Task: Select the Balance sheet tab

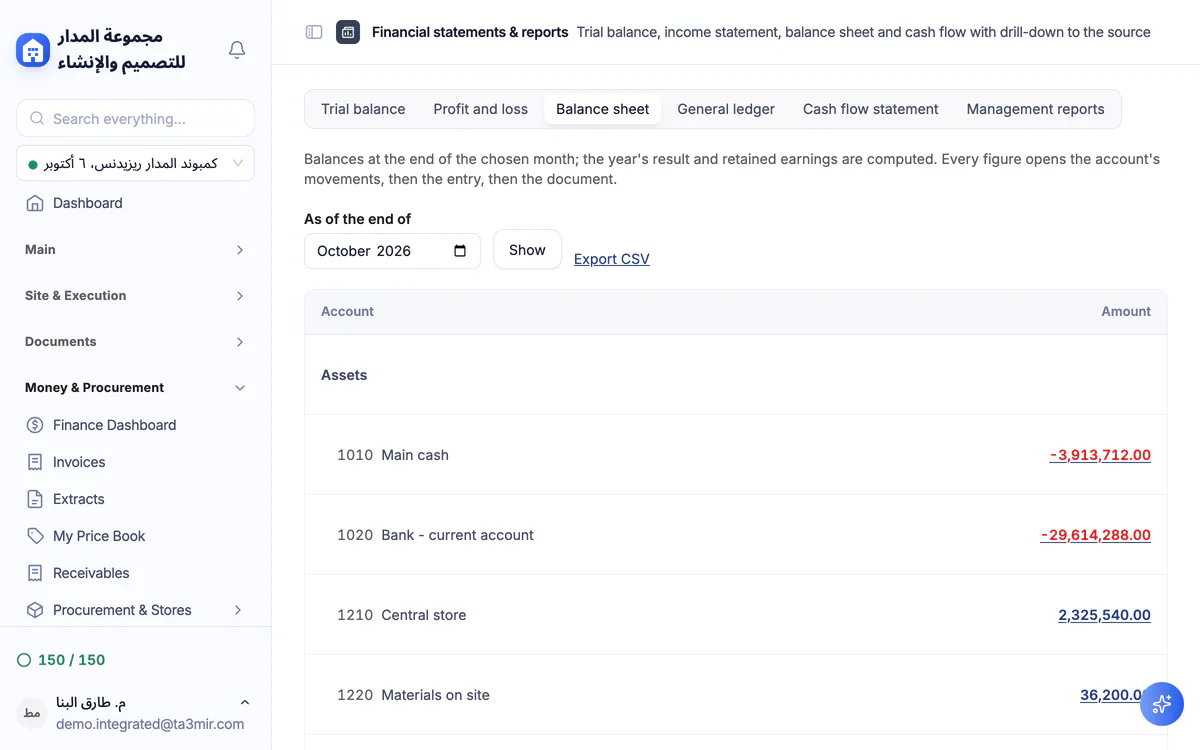Action: [x=602, y=109]
